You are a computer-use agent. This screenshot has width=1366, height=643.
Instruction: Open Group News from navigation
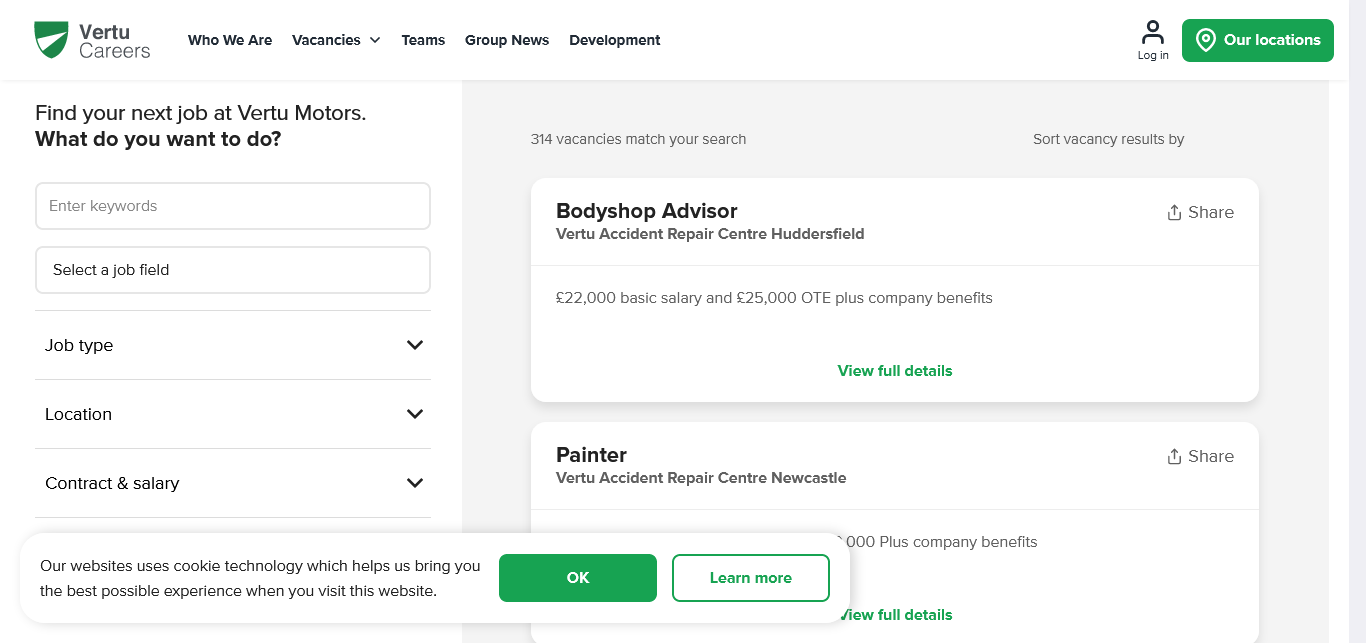point(507,40)
